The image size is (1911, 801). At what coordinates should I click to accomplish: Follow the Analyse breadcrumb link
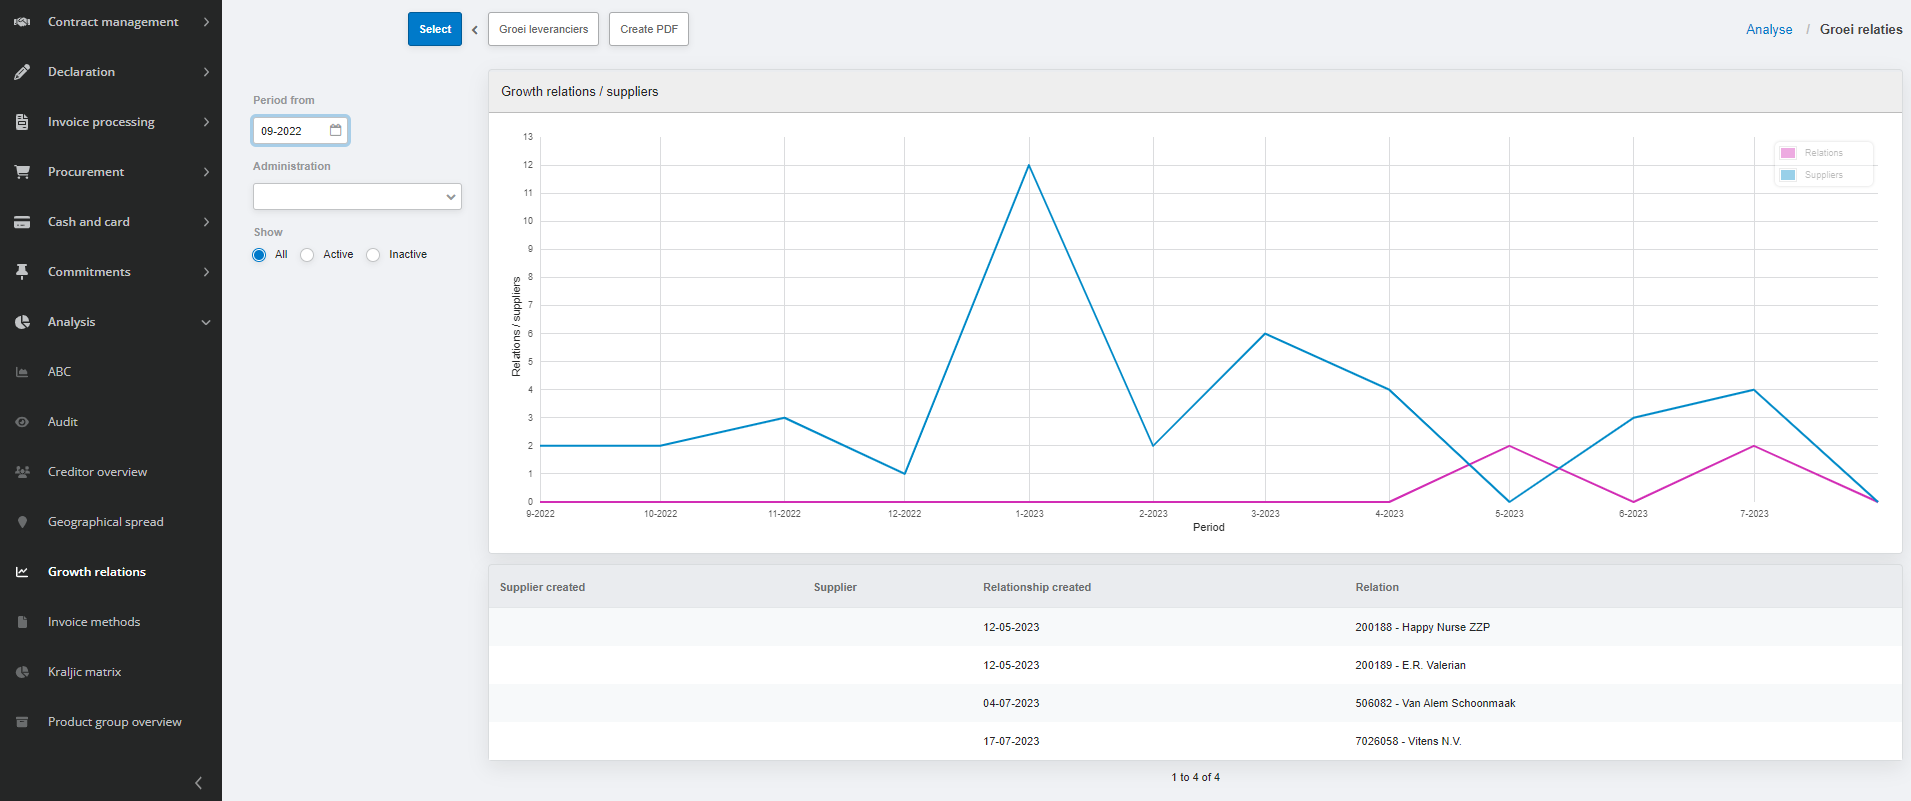[1769, 29]
